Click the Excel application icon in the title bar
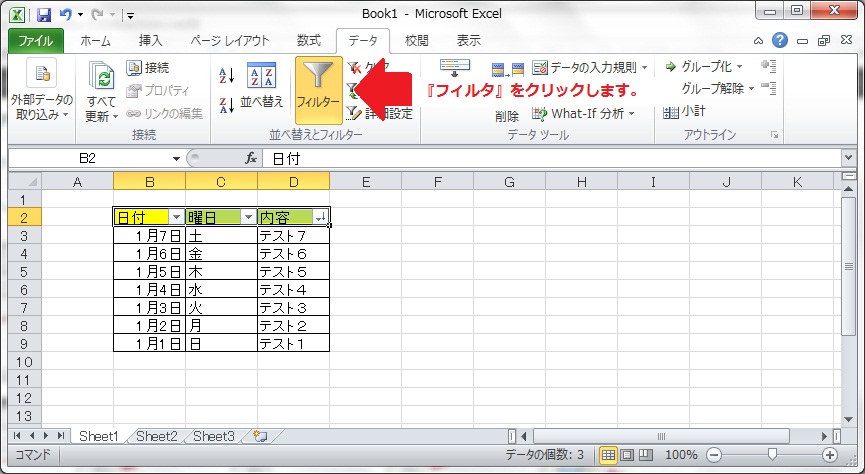 coord(17,14)
